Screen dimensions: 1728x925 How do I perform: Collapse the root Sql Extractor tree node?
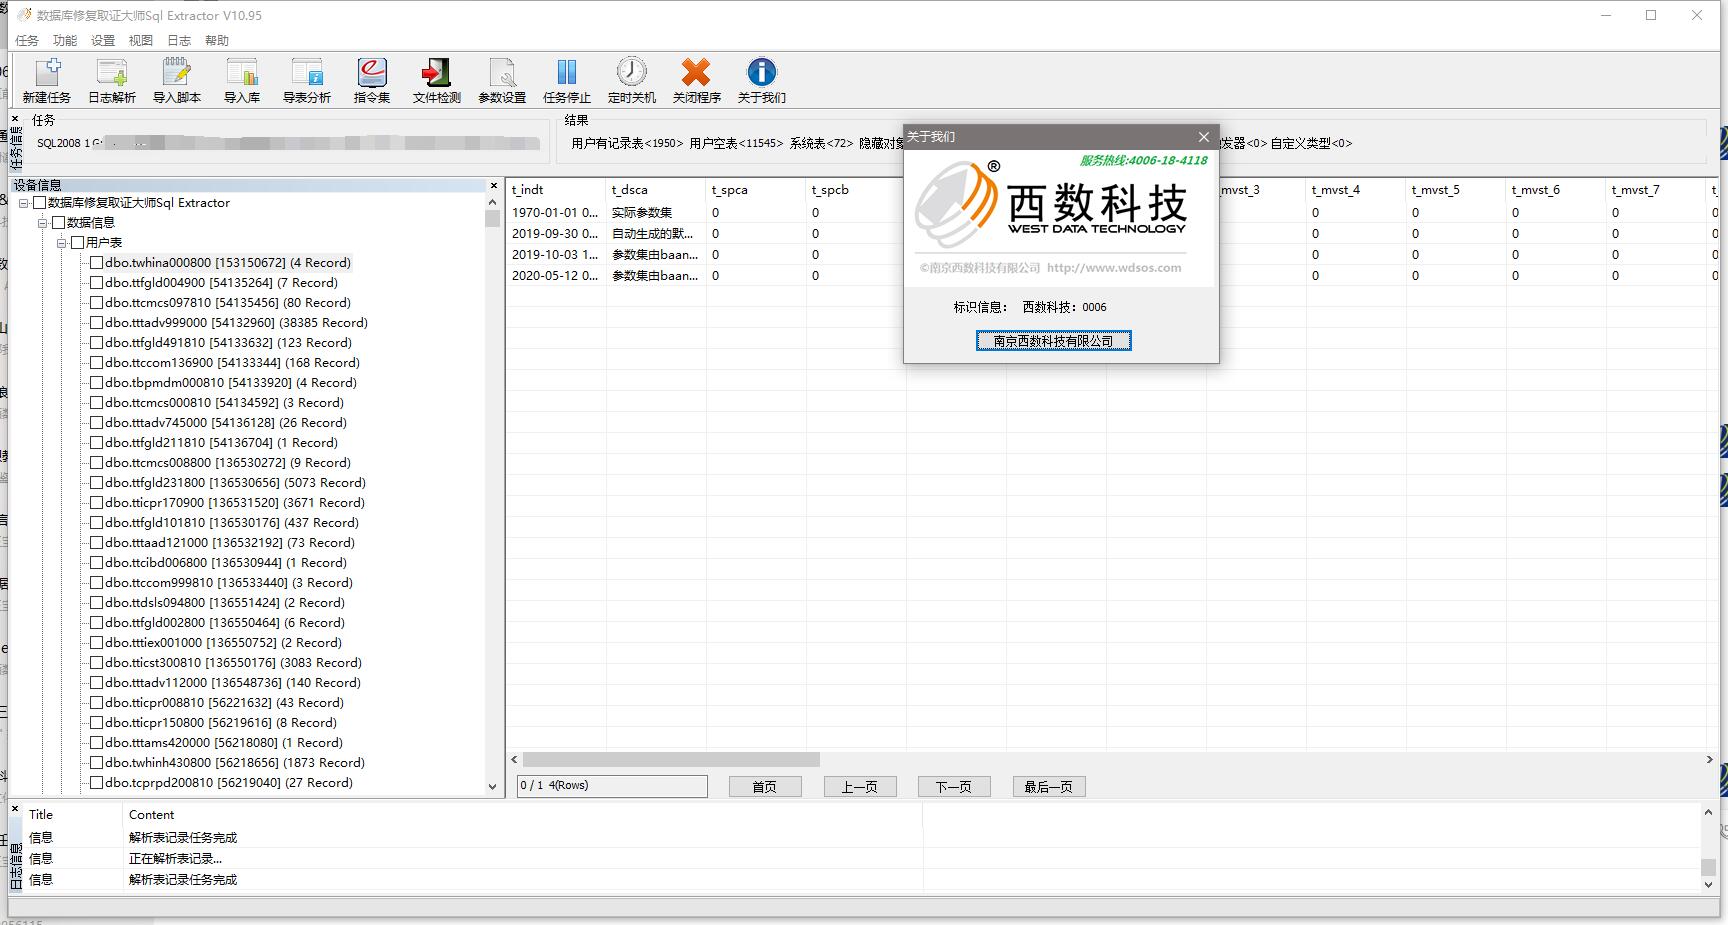pyautogui.click(x=24, y=203)
